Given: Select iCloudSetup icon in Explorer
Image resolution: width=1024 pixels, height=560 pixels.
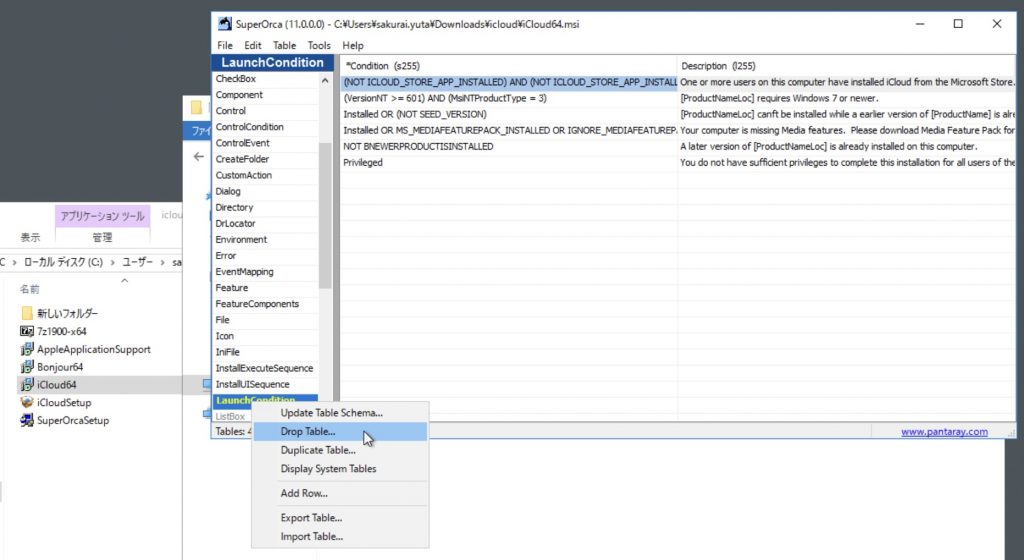Looking at the screenshot, I should tap(27, 402).
